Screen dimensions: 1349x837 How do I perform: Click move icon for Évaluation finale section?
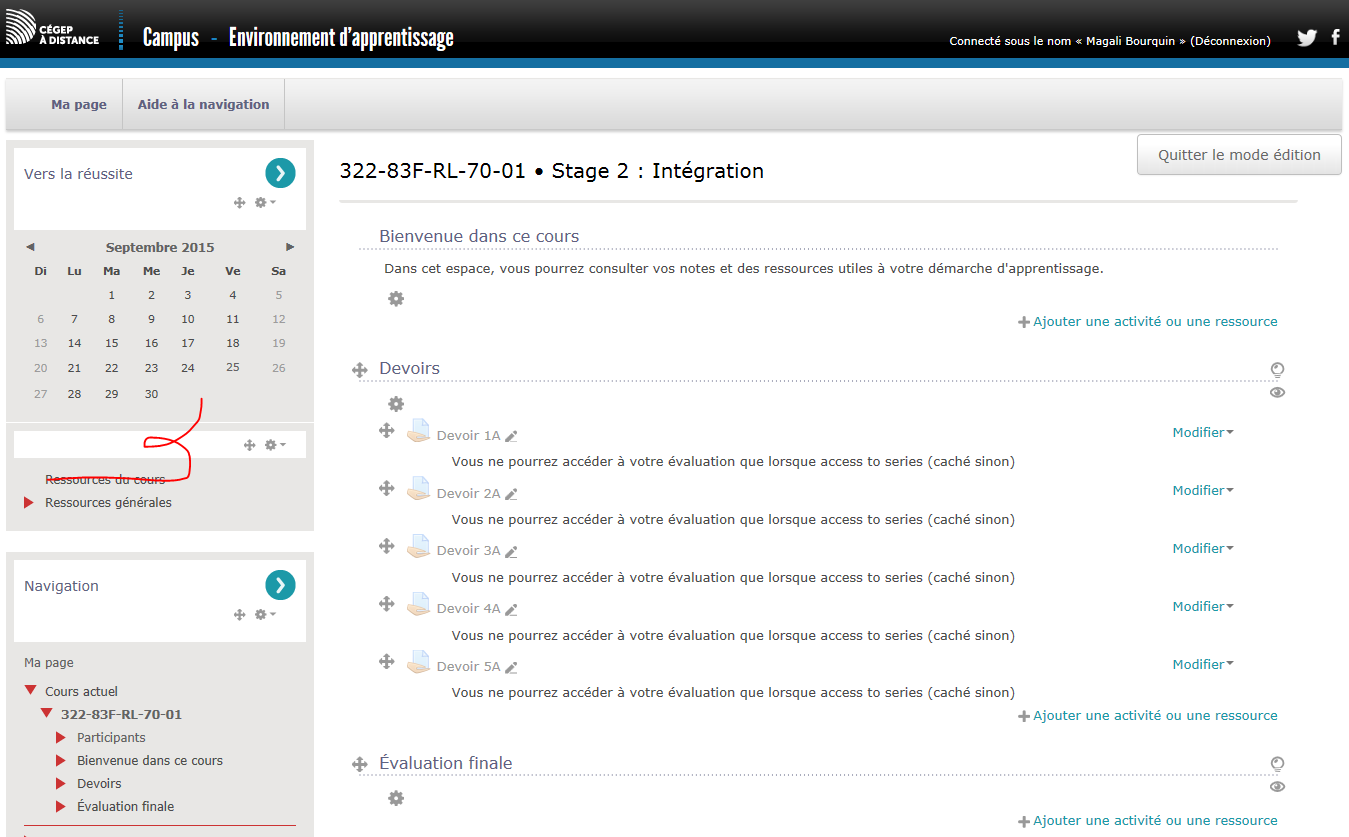pos(360,765)
